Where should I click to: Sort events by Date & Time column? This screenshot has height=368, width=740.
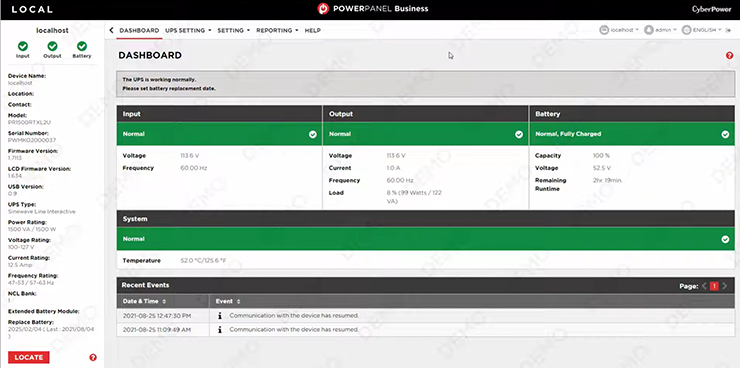click(144, 301)
